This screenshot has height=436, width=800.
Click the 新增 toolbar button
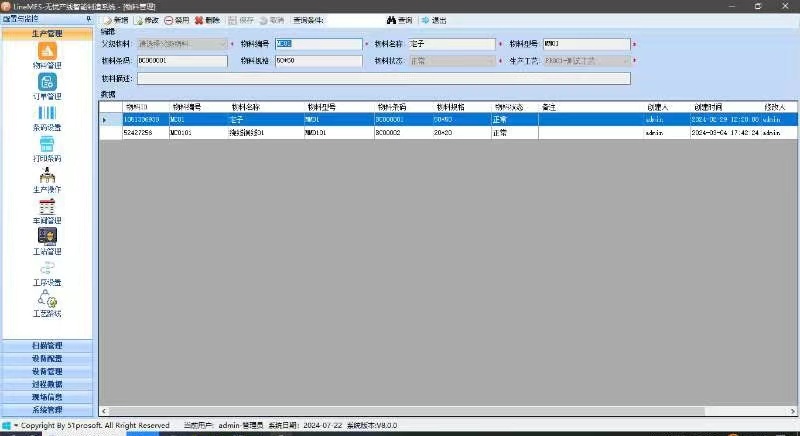116,20
